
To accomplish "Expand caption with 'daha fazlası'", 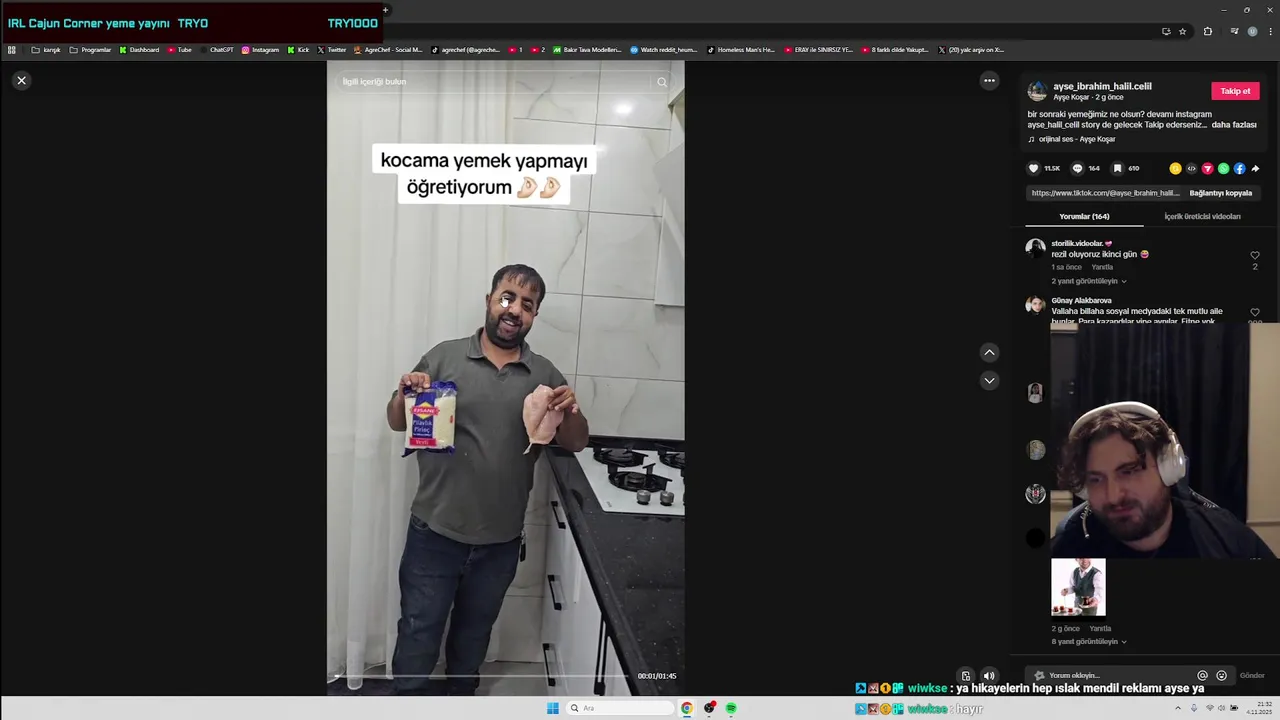I will [1234, 125].
